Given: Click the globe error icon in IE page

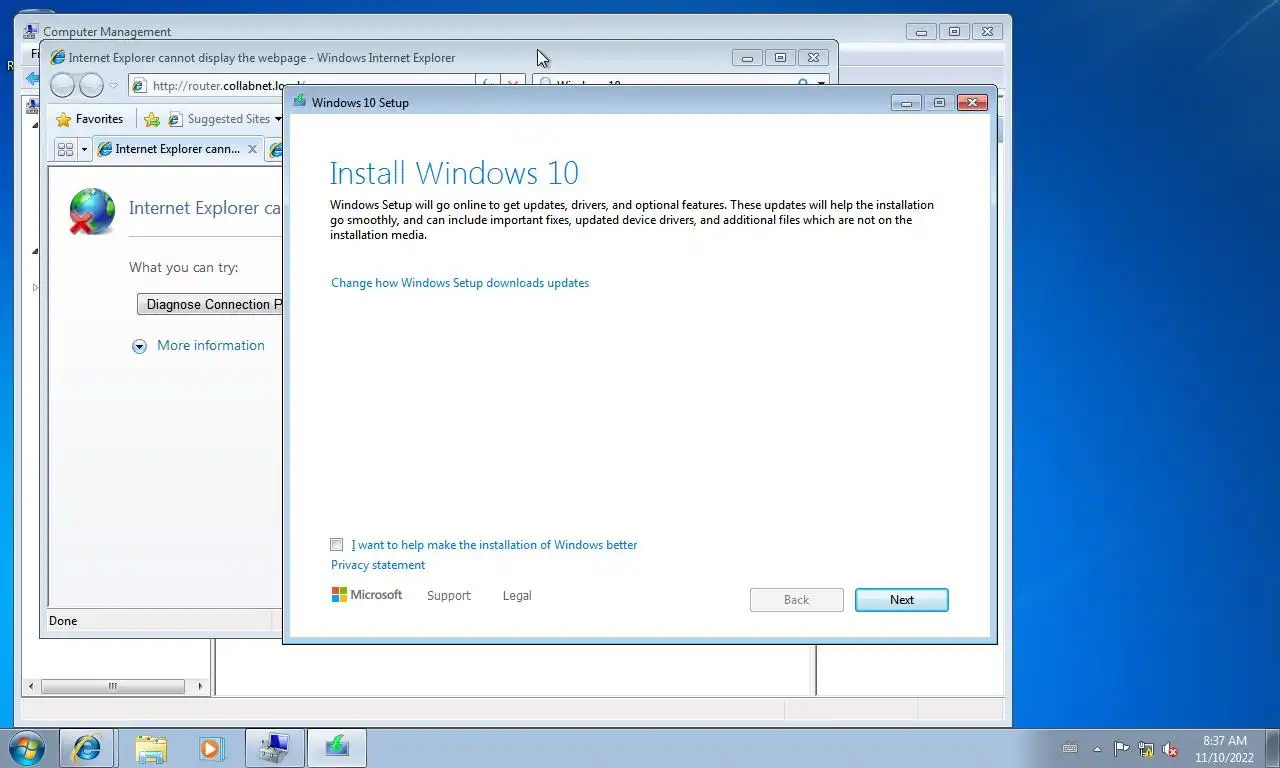Looking at the screenshot, I should click(x=92, y=211).
